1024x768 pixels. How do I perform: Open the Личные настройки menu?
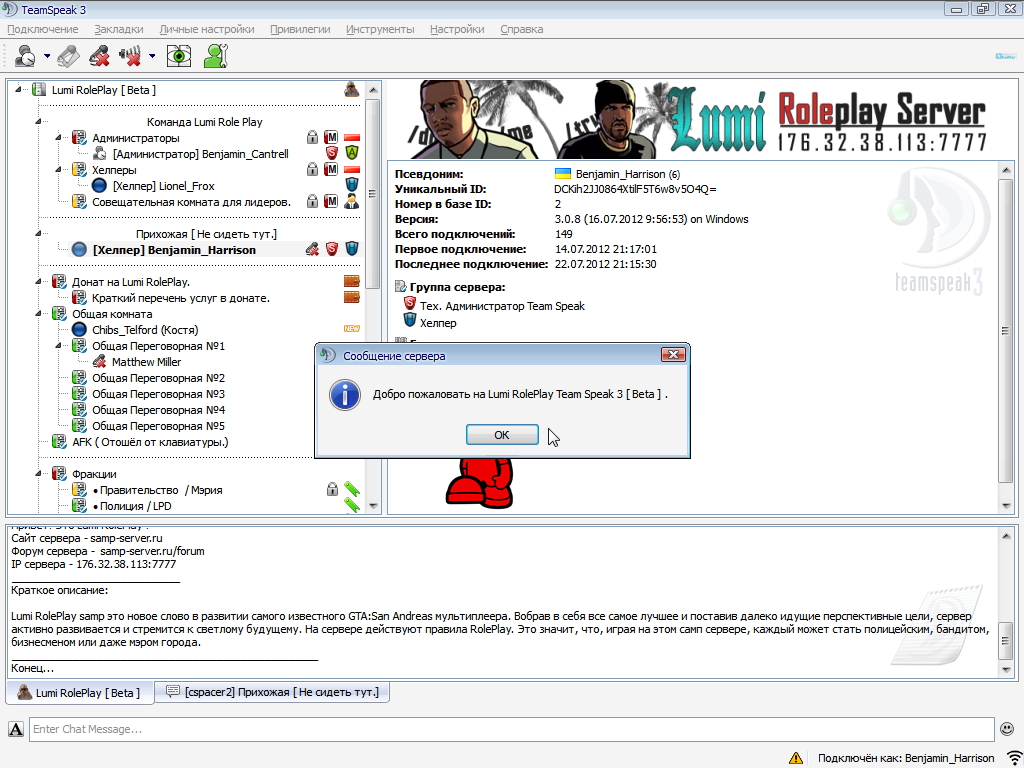pyautogui.click(x=207, y=29)
